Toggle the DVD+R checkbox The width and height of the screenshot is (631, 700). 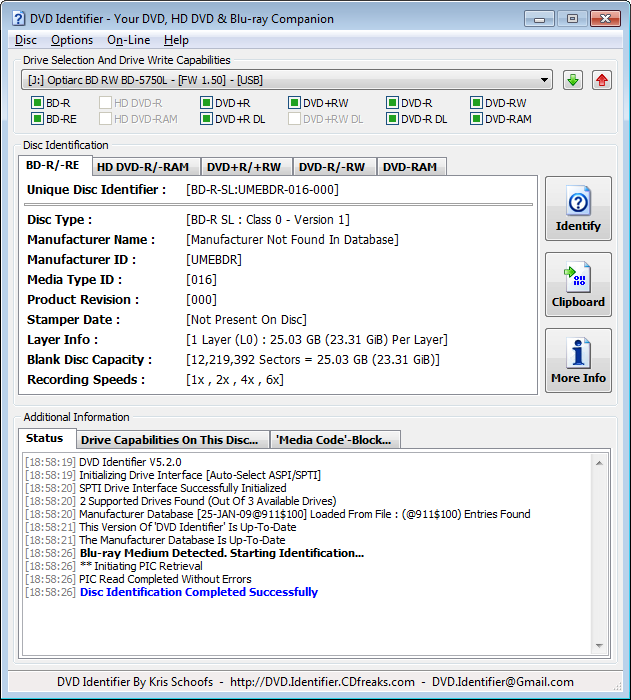(206, 103)
